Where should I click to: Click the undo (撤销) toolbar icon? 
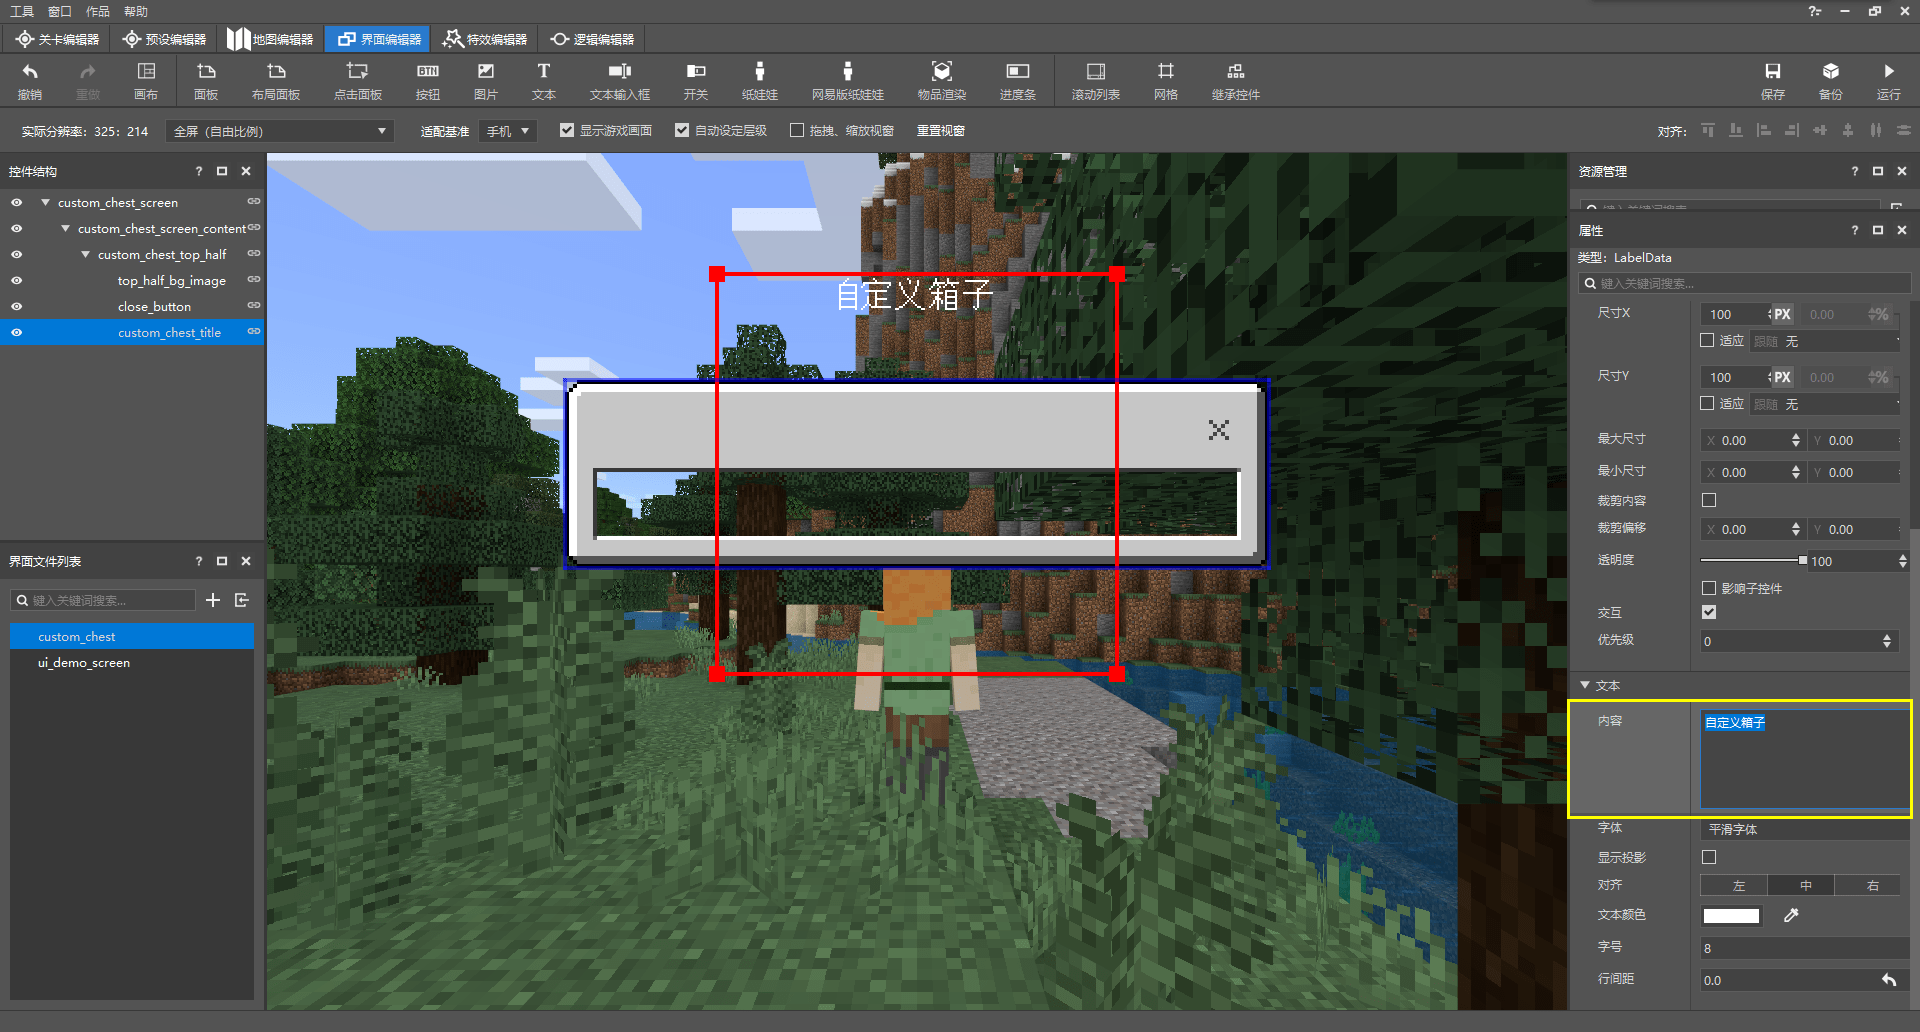click(x=30, y=80)
